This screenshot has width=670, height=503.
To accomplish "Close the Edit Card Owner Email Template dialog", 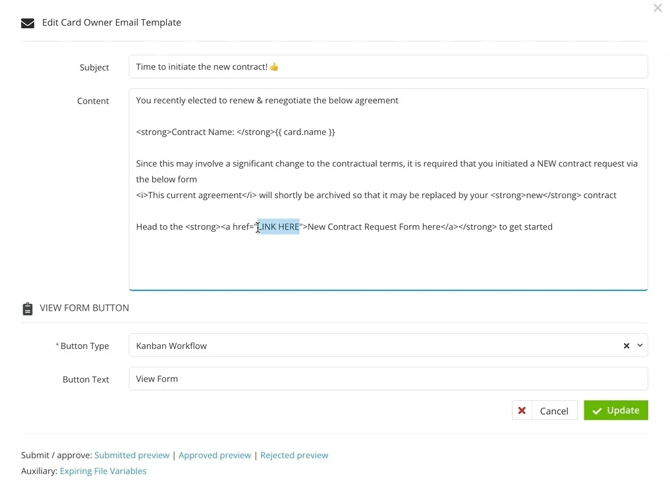I will tap(657, 9).
